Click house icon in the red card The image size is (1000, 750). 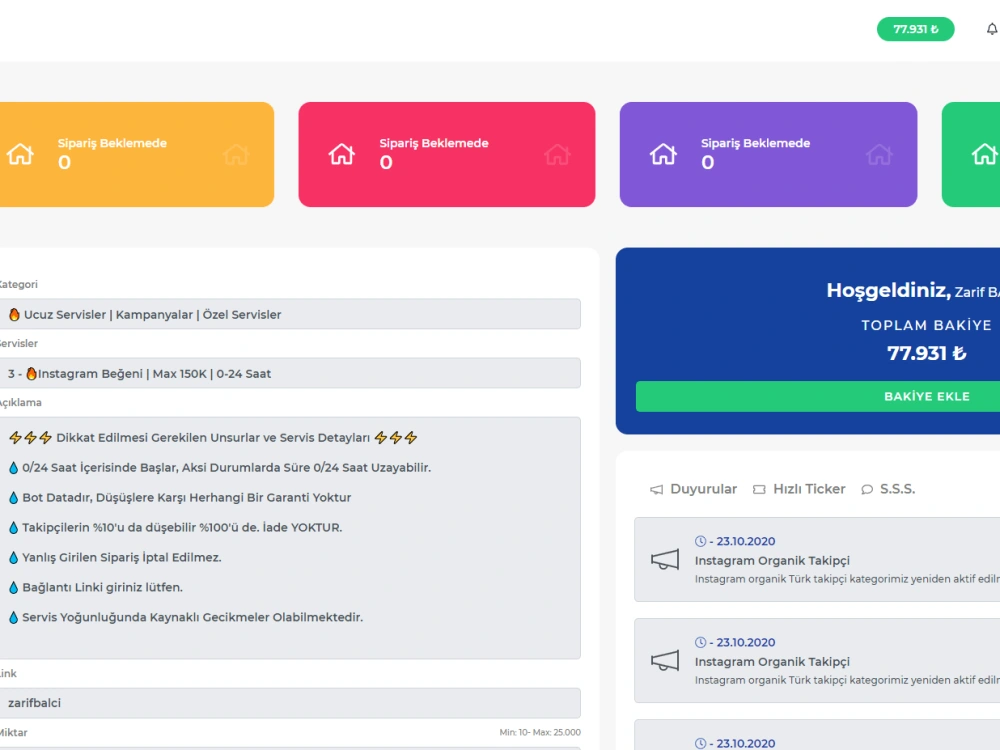click(341, 154)
